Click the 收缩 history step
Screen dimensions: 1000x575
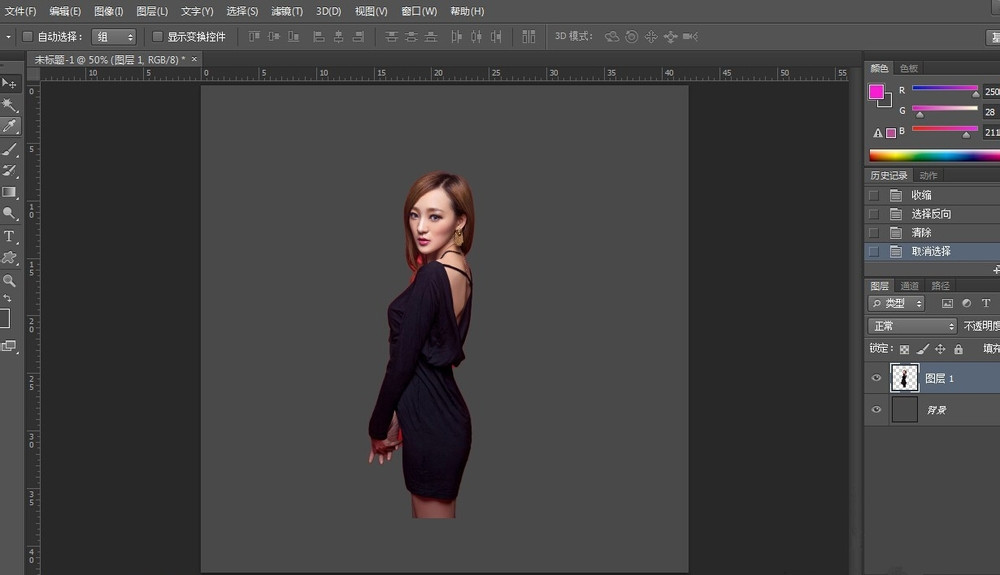(x=921, y=195)
